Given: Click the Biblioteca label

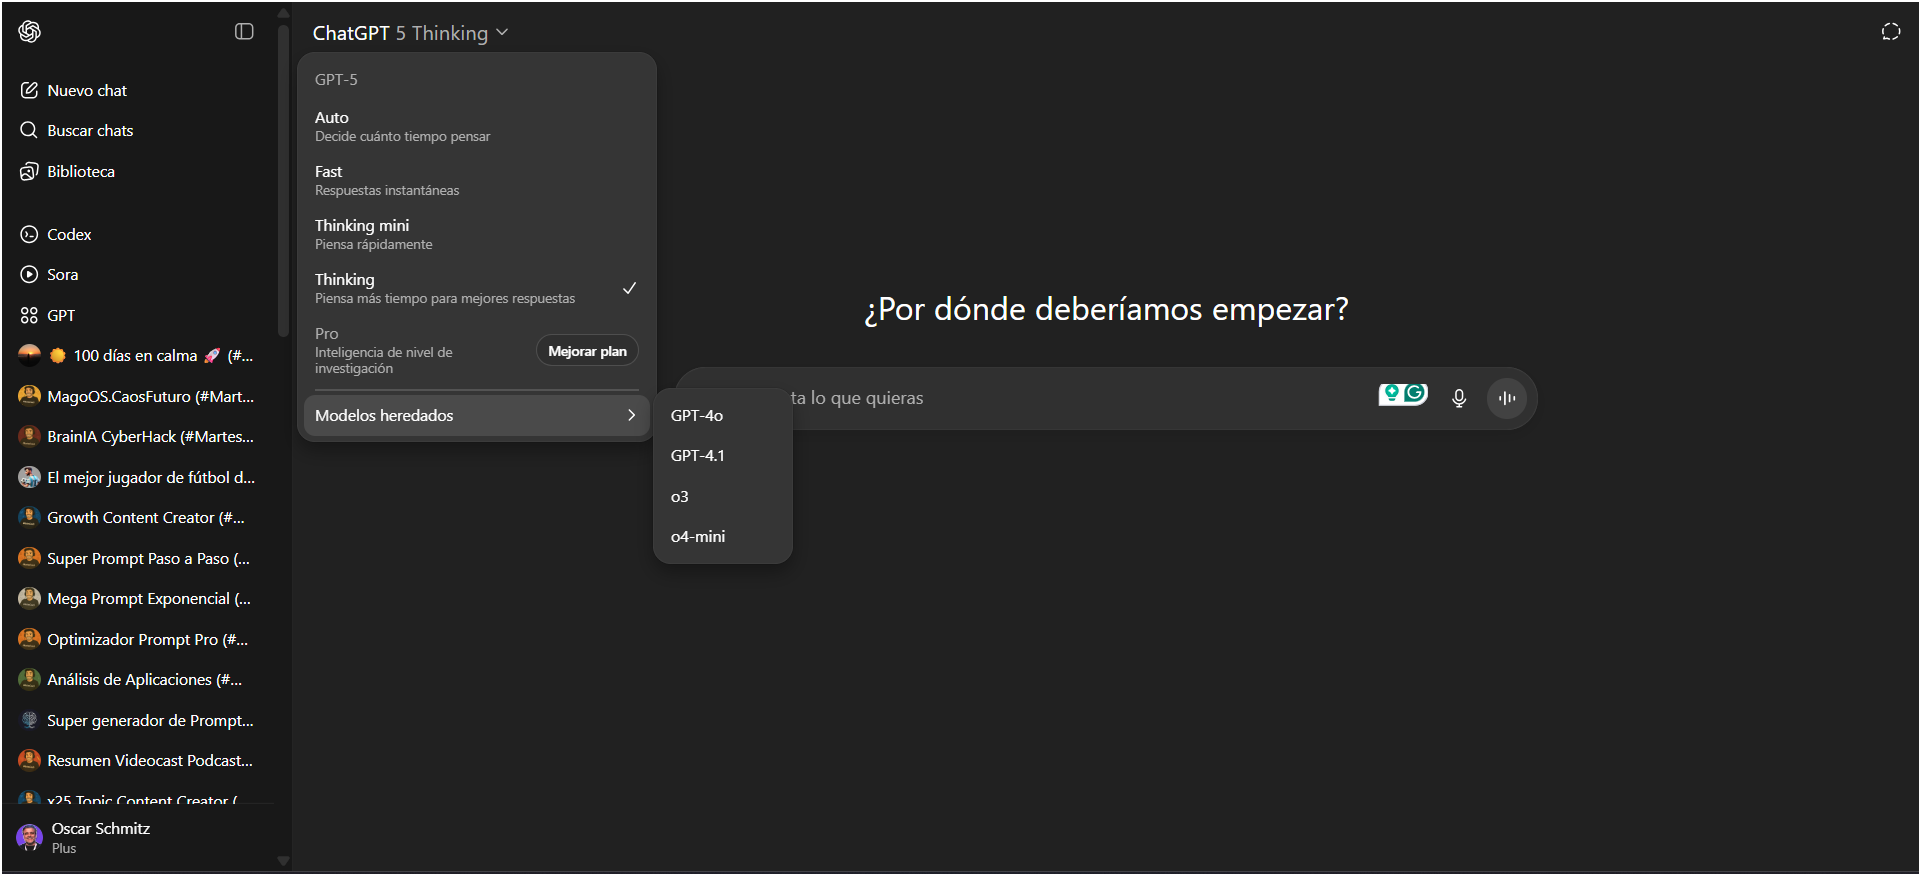Looking at the screenshot, I should [81, 171].
